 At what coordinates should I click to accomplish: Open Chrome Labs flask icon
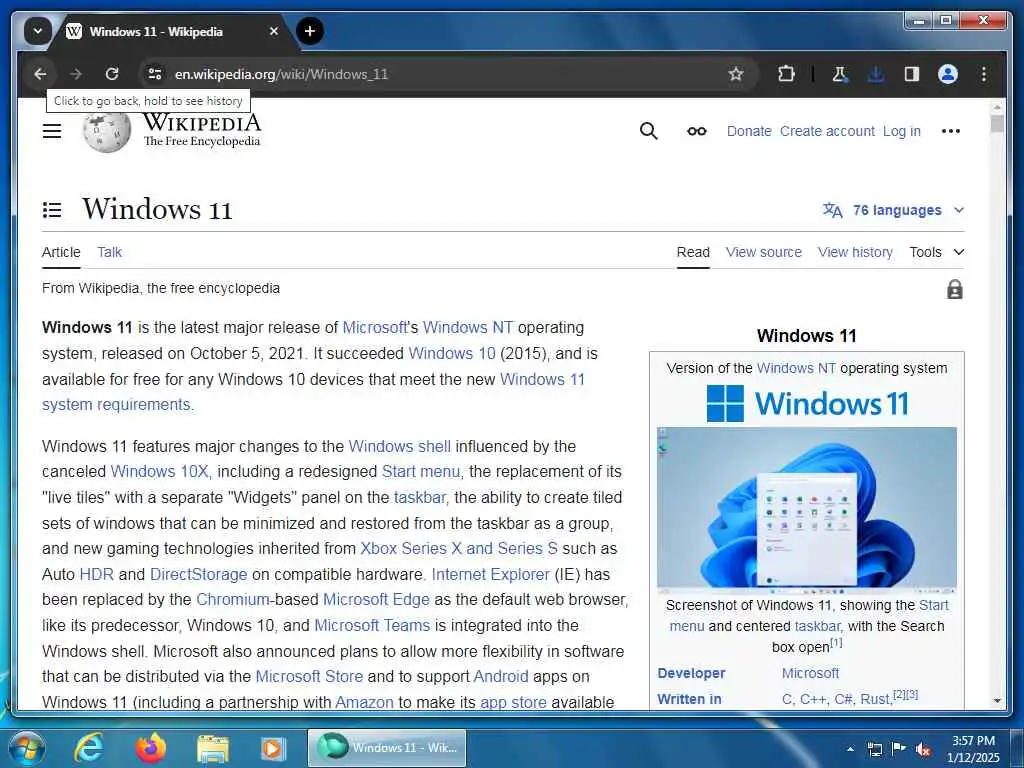[840, 74]
